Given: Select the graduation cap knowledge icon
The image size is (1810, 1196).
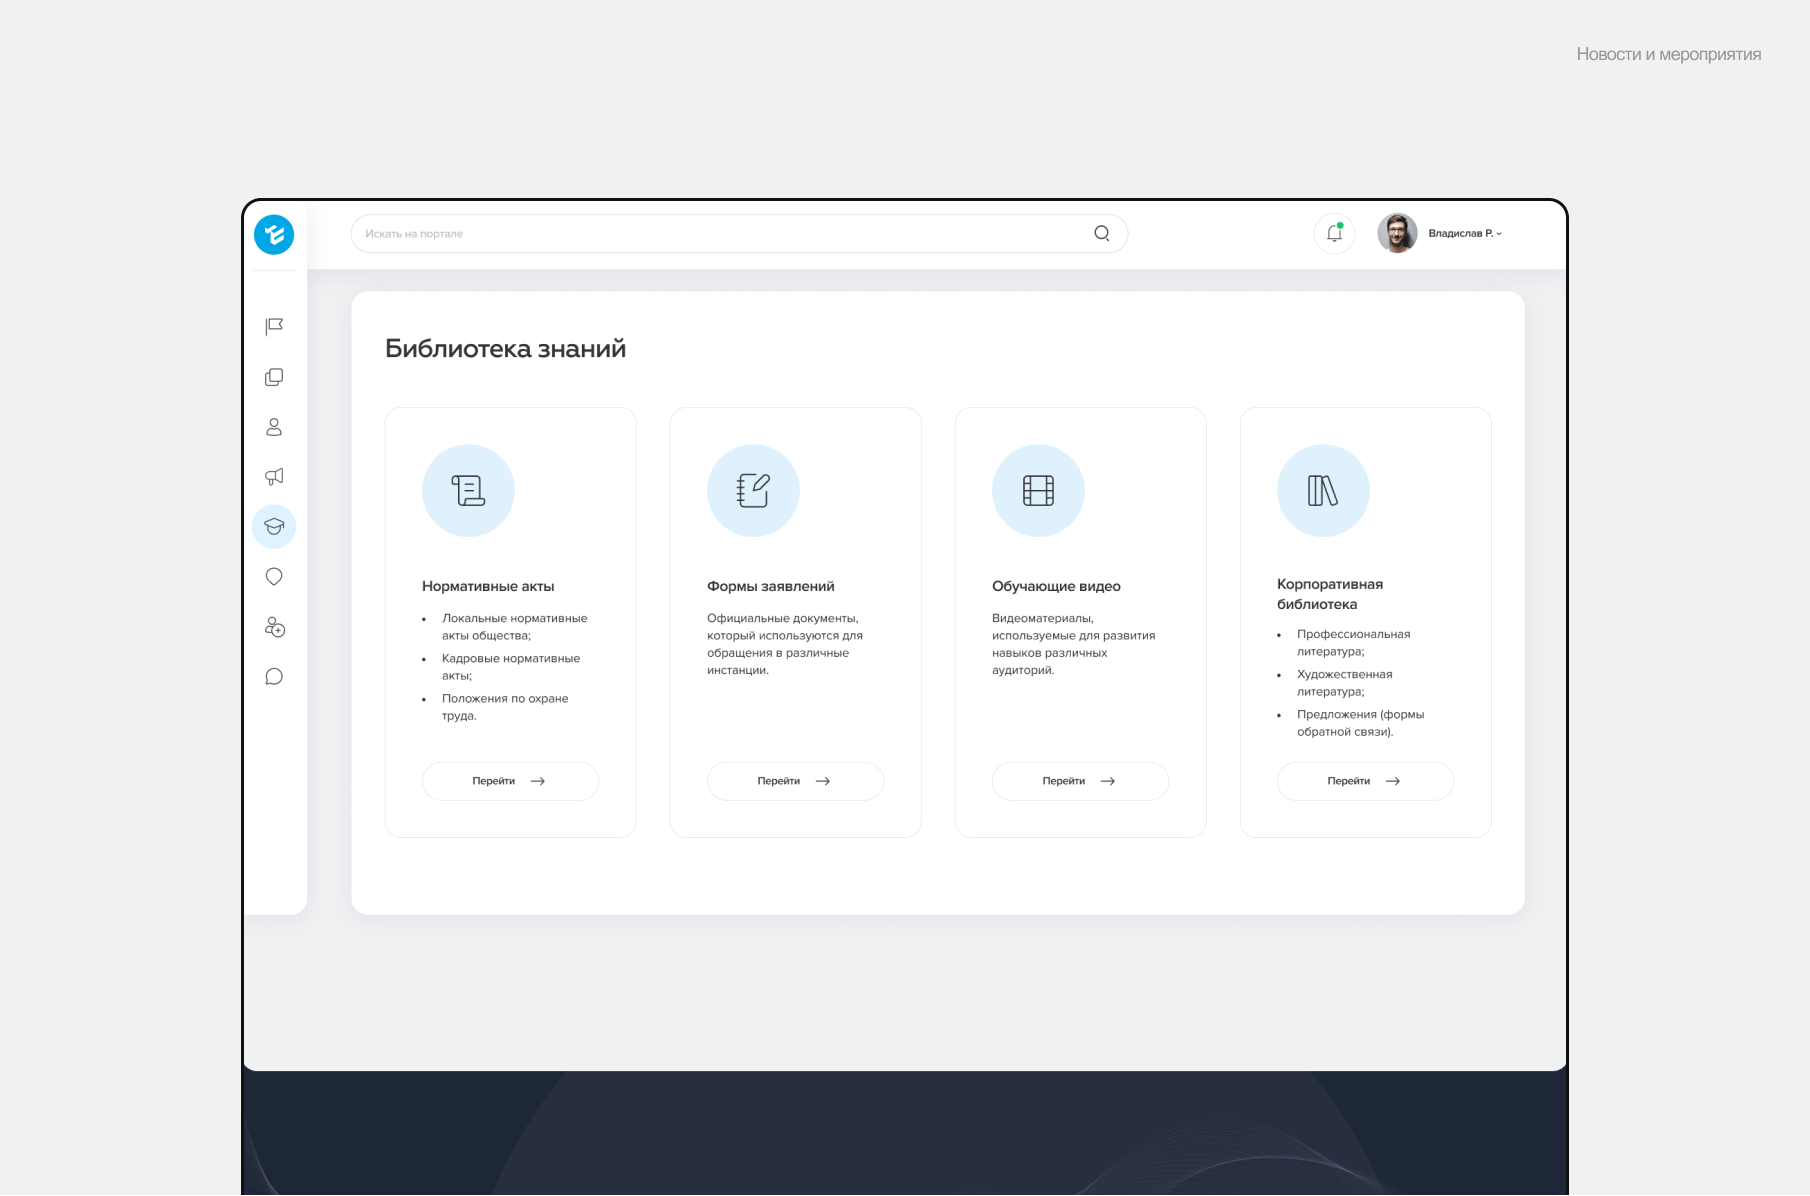Looking at the screenshot, I should (274, 527).
